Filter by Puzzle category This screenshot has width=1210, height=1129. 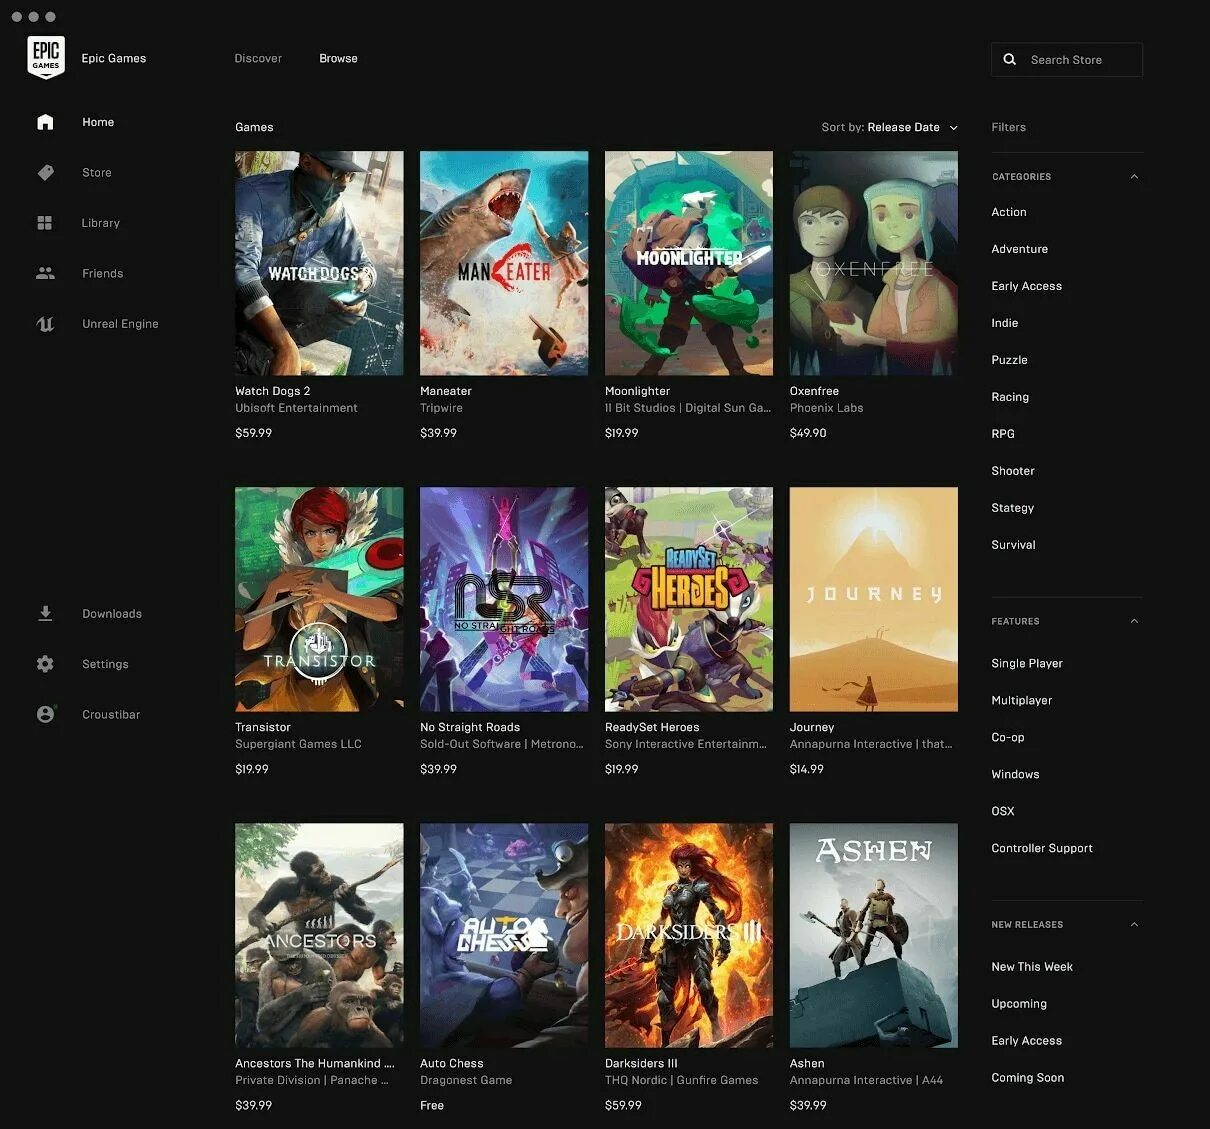click(1010, 360)
